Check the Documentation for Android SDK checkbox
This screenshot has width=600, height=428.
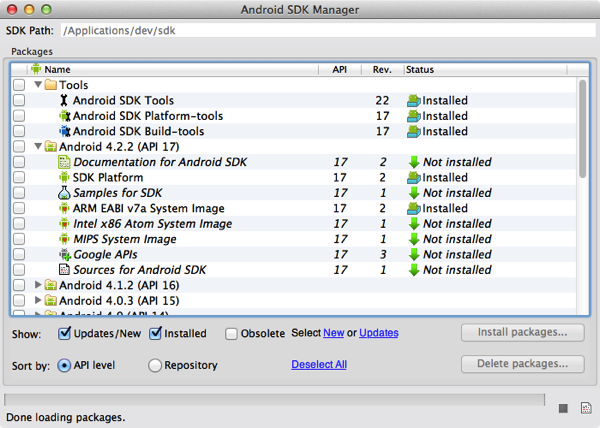tap(19, 162)
